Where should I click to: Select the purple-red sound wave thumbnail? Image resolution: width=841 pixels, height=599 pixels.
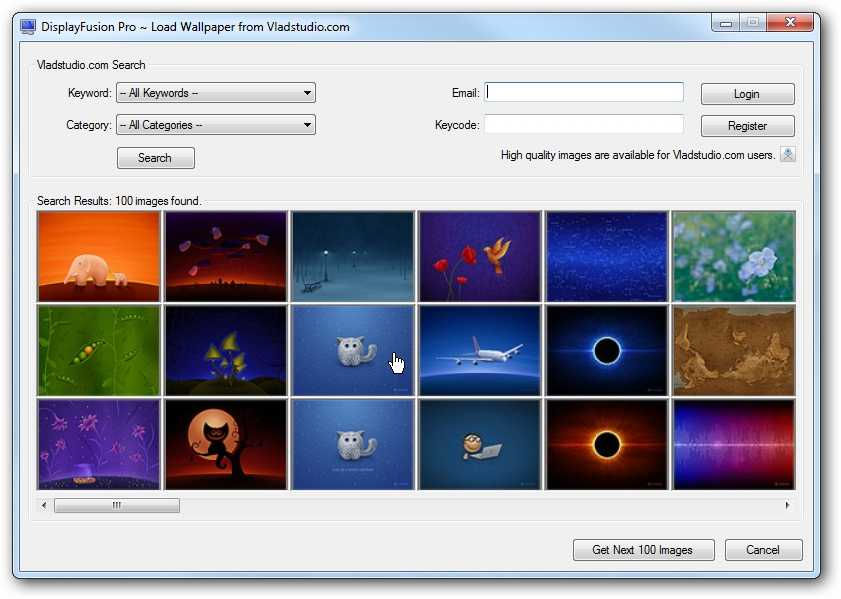click(734, 445)
